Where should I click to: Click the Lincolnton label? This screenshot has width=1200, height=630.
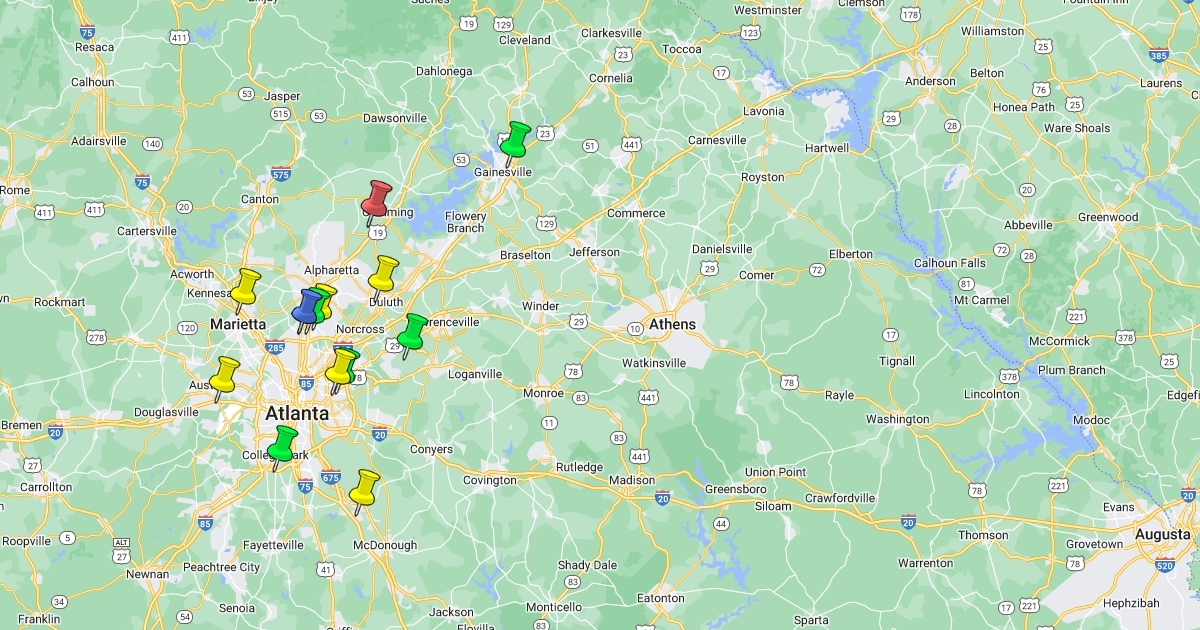[992, 394]
